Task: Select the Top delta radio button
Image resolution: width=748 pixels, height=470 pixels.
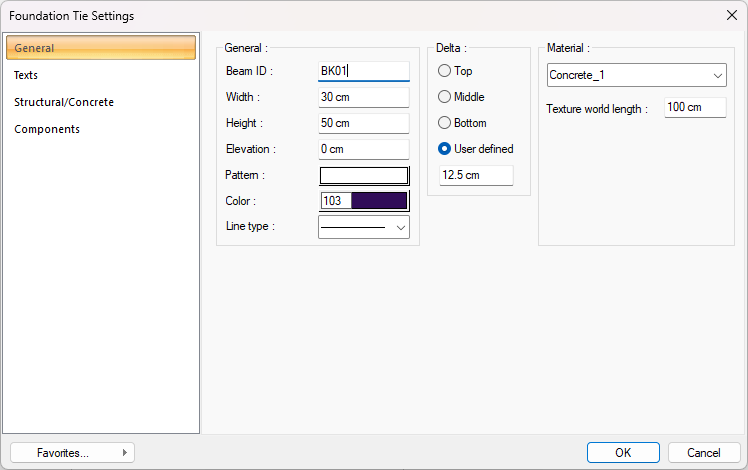Action: (445, 72)
